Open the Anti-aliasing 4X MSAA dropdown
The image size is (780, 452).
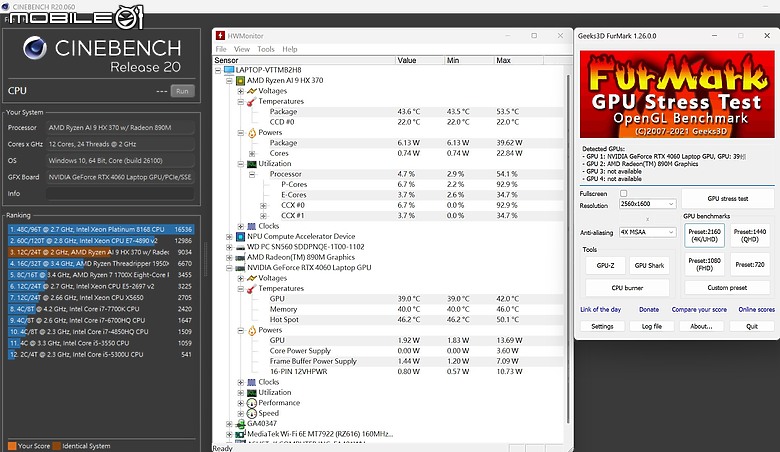point(647,232)
